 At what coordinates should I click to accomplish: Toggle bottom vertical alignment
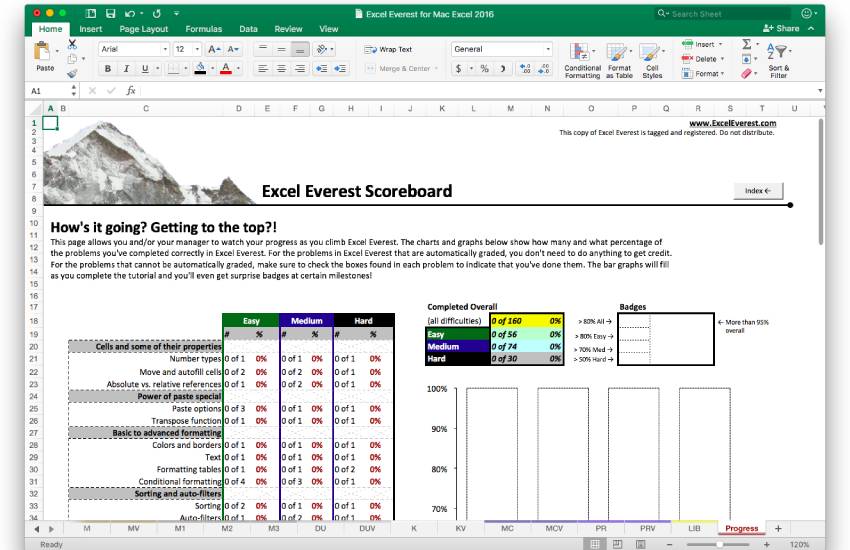tap(300, 49)
